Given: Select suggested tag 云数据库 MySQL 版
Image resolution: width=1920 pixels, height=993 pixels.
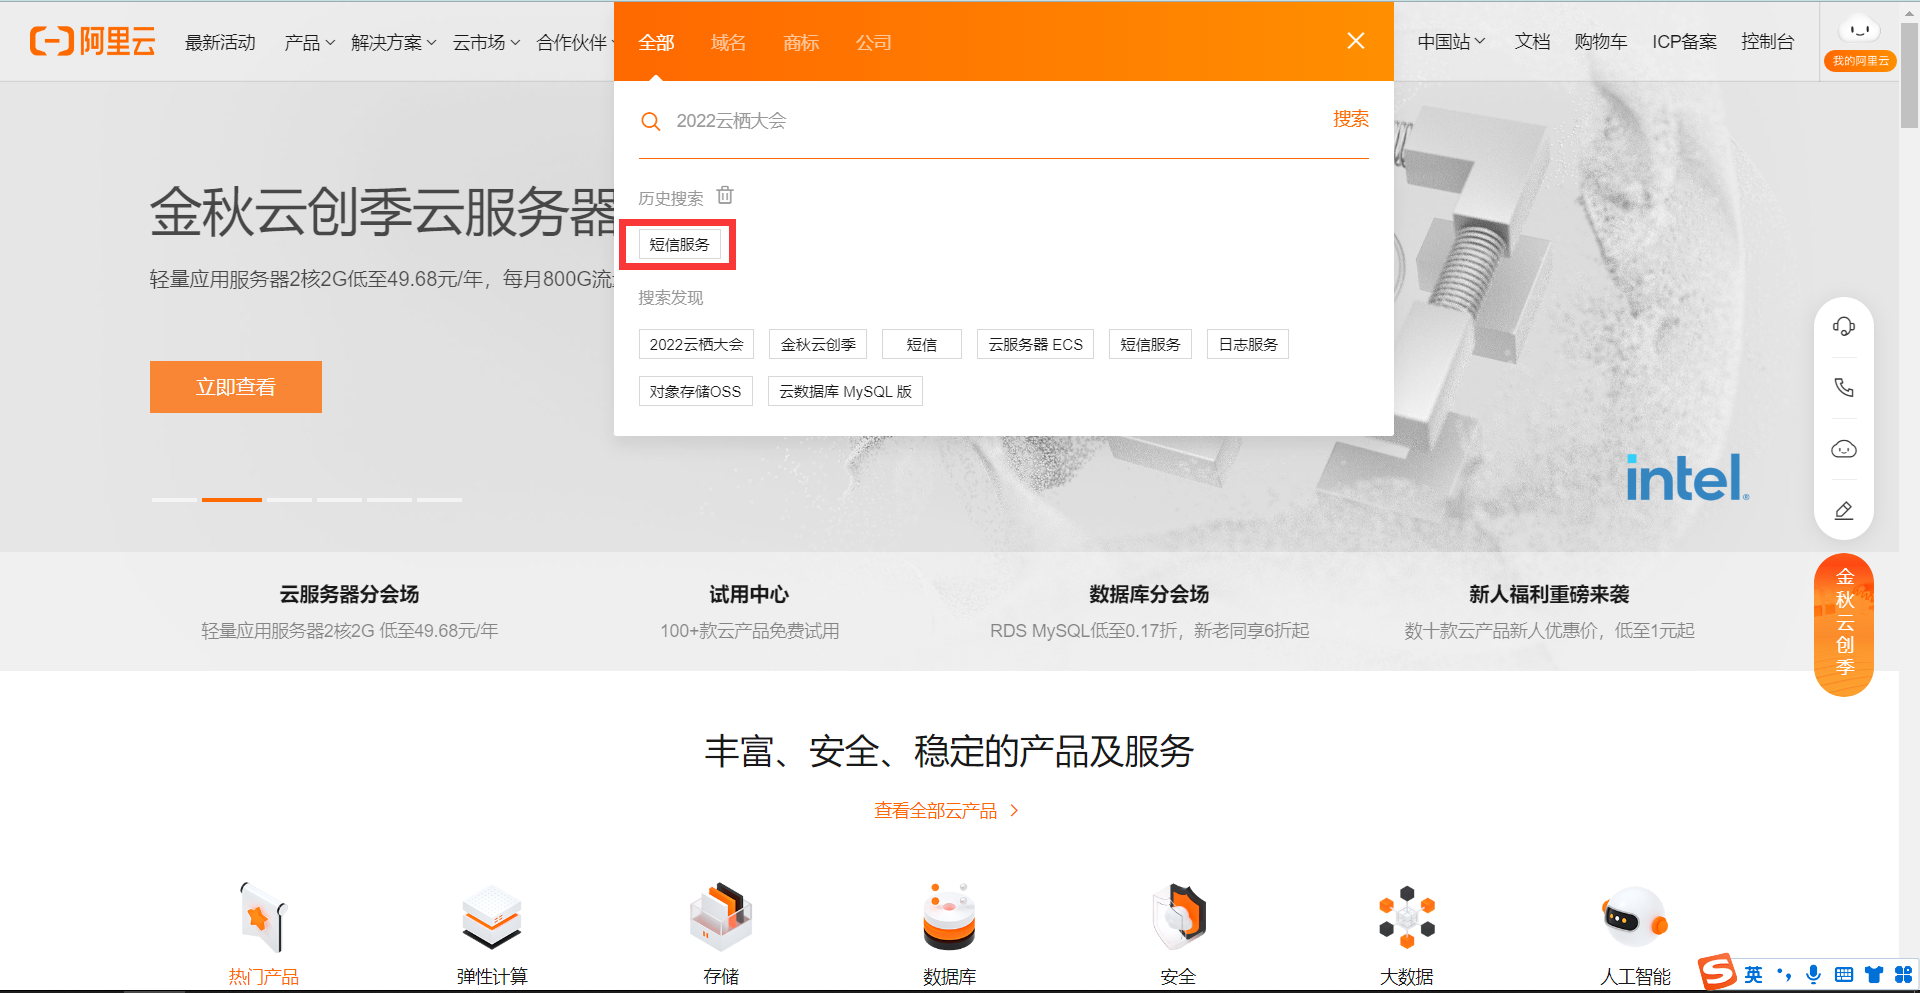Looking at the screenshot, I should pyautogui.click(x=845, y=391).
